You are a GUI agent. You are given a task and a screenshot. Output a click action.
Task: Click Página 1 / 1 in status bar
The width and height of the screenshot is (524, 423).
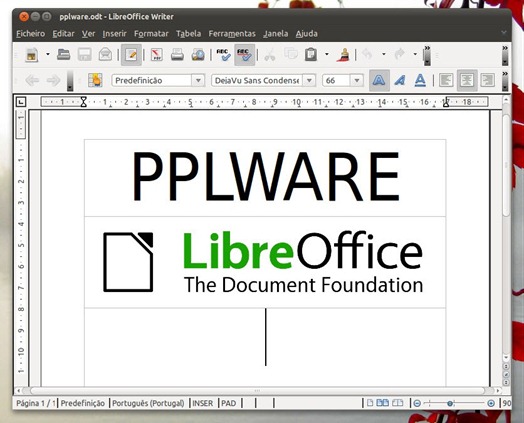36,403
